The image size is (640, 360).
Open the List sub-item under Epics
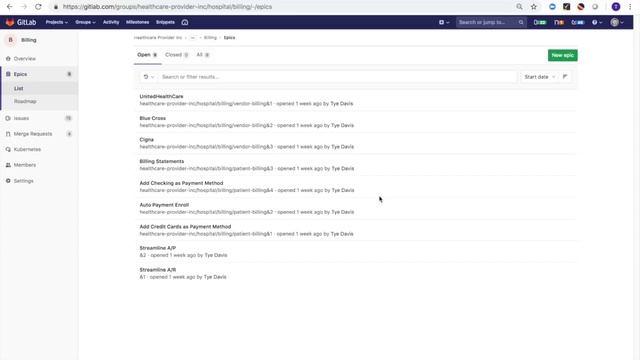19,88
